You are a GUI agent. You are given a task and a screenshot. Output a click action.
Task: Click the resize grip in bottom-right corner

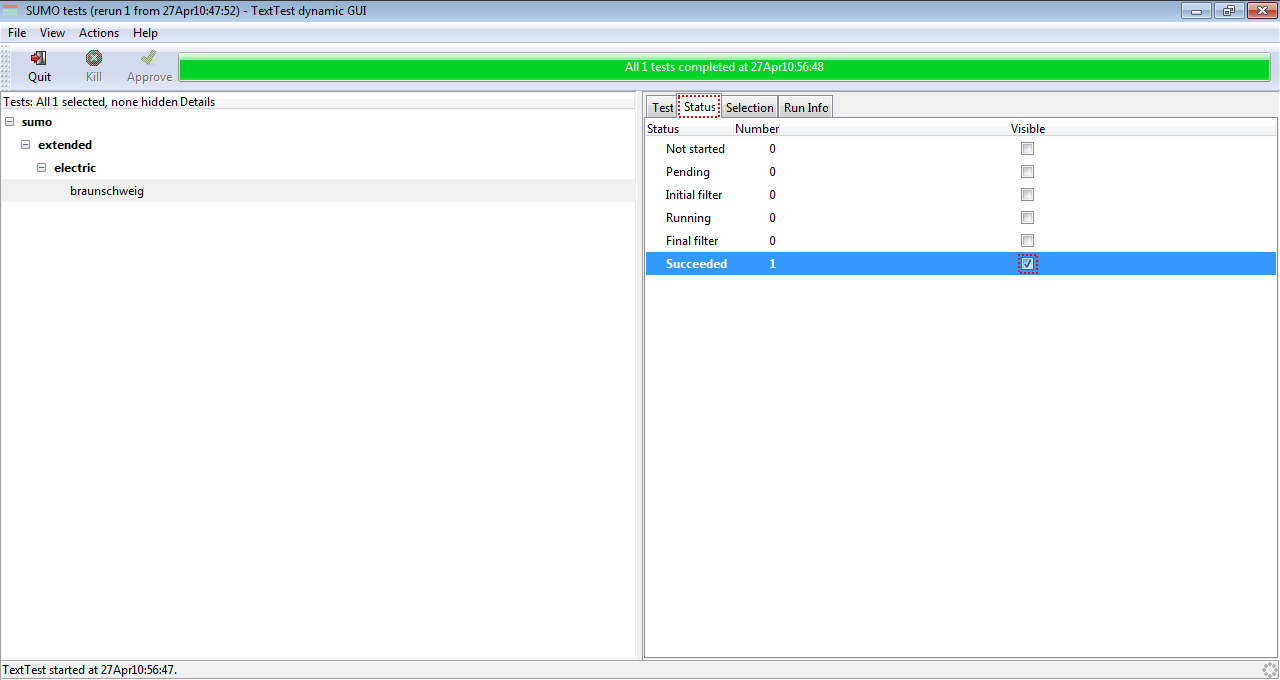[1270, 670]
